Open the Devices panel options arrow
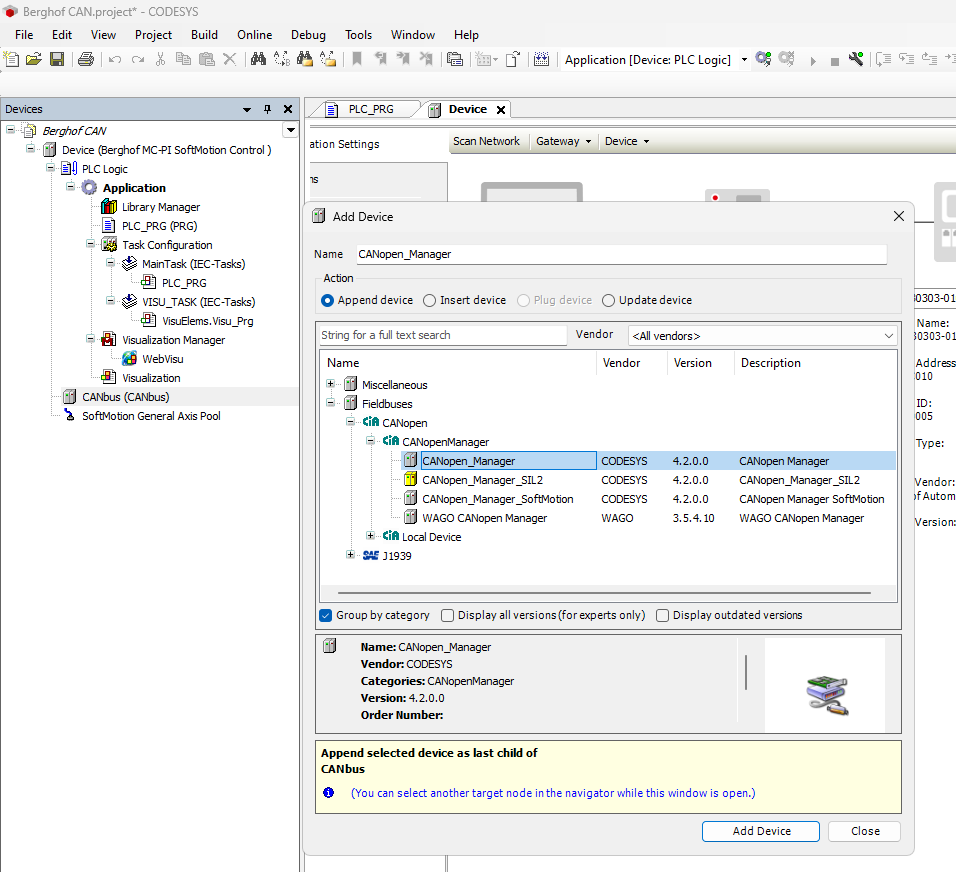 coord(247,110)
